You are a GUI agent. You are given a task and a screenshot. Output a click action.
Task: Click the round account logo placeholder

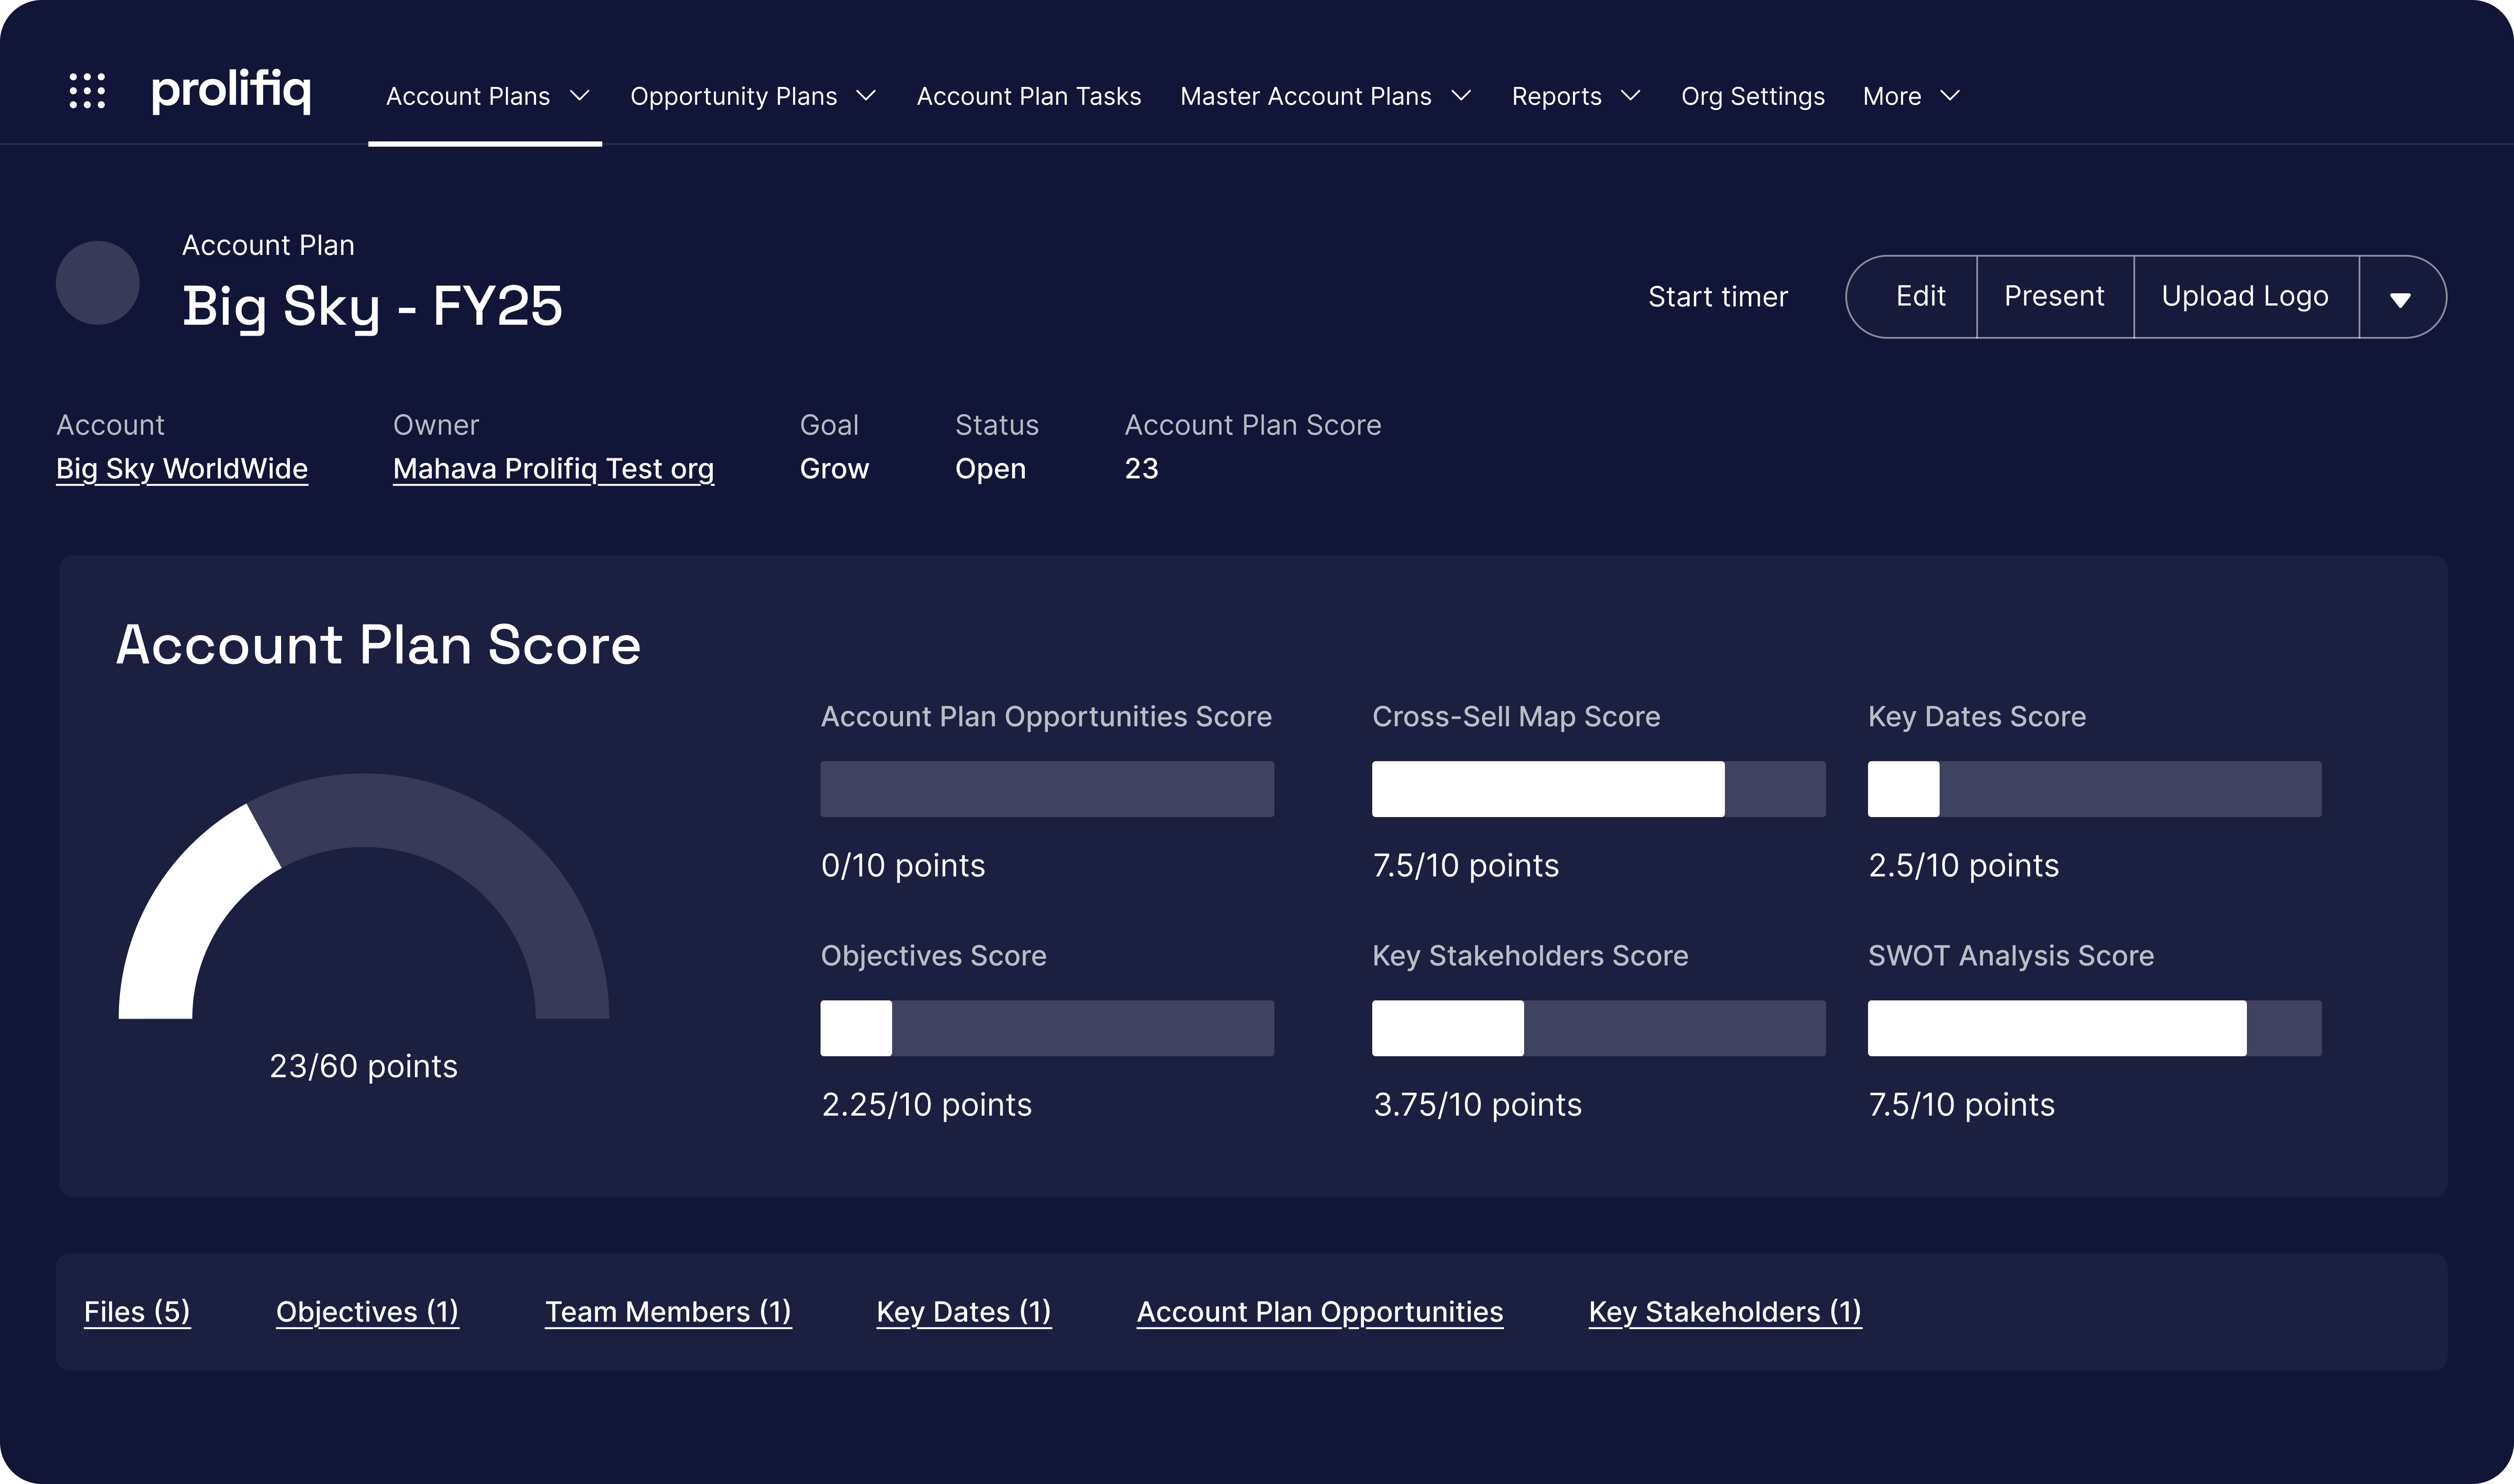pos(97,283)
